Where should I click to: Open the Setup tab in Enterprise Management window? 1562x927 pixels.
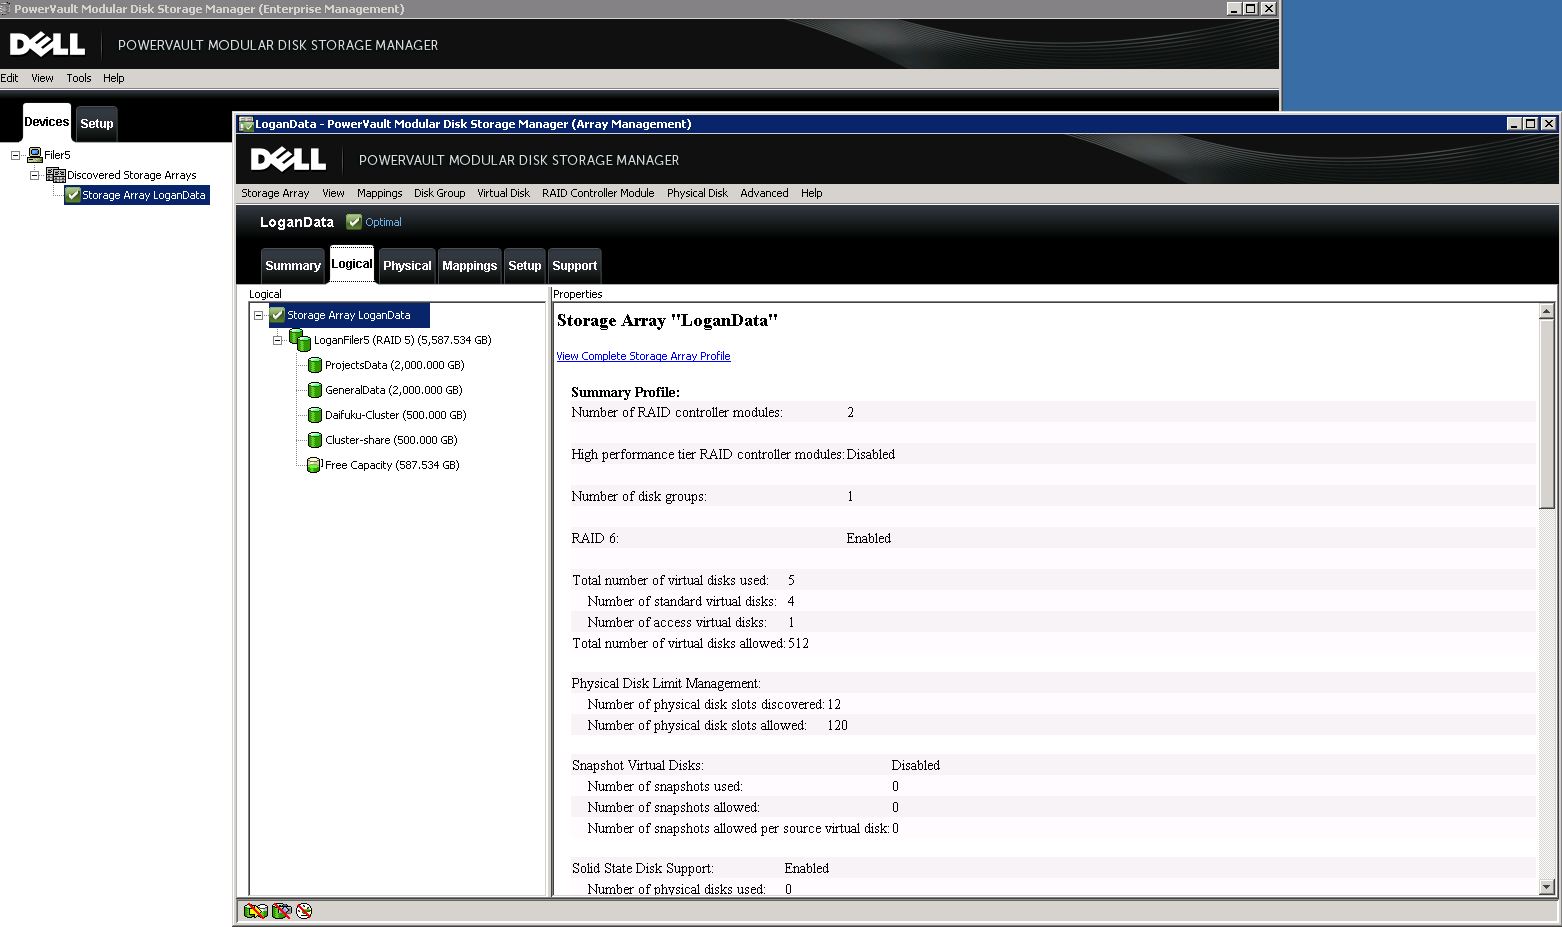(97, 124)
